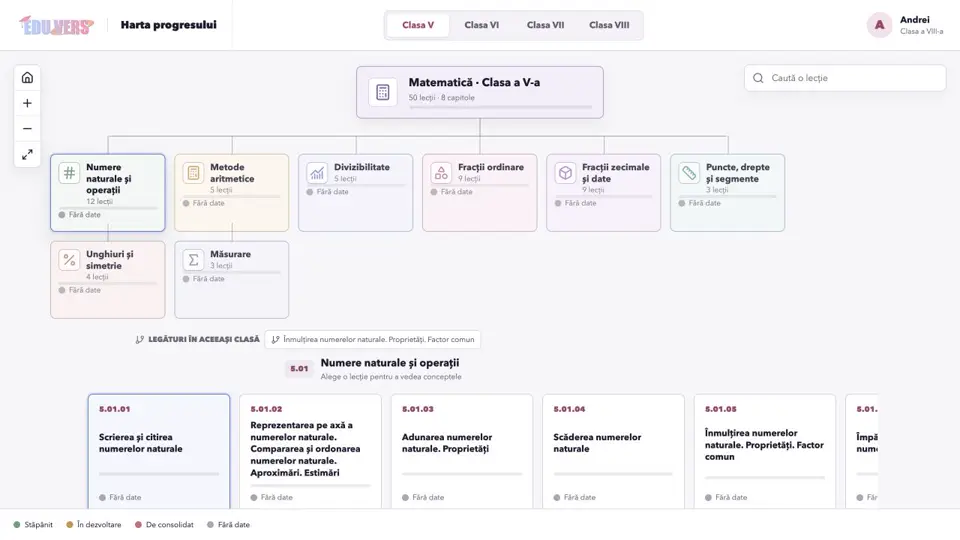Click the calculator icon in Matematică card
The image size is (960, 540).
[383, 92]
